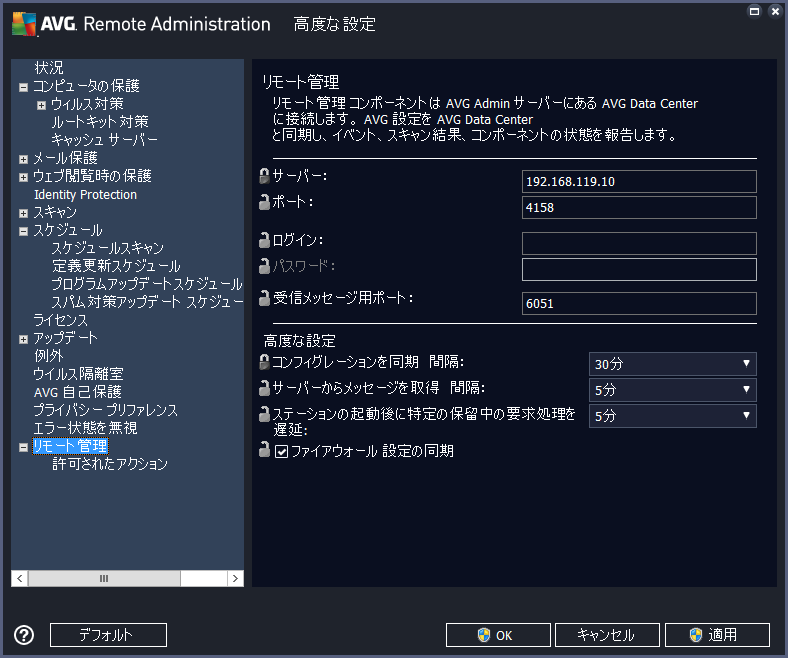Select ライセンス in the tree

pos(60,320)
